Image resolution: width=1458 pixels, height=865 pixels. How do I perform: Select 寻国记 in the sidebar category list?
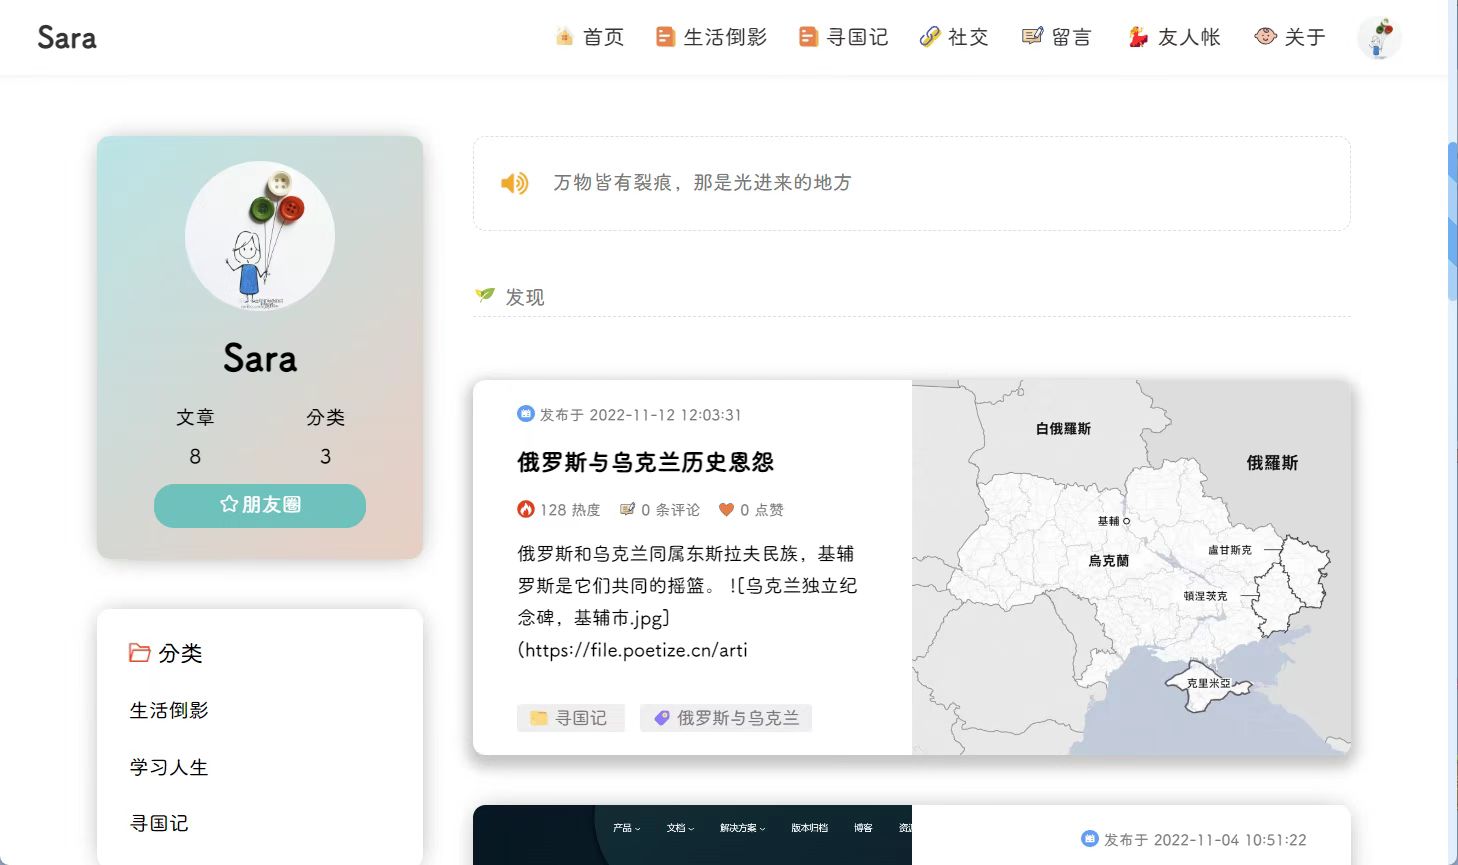coord(159,823)
